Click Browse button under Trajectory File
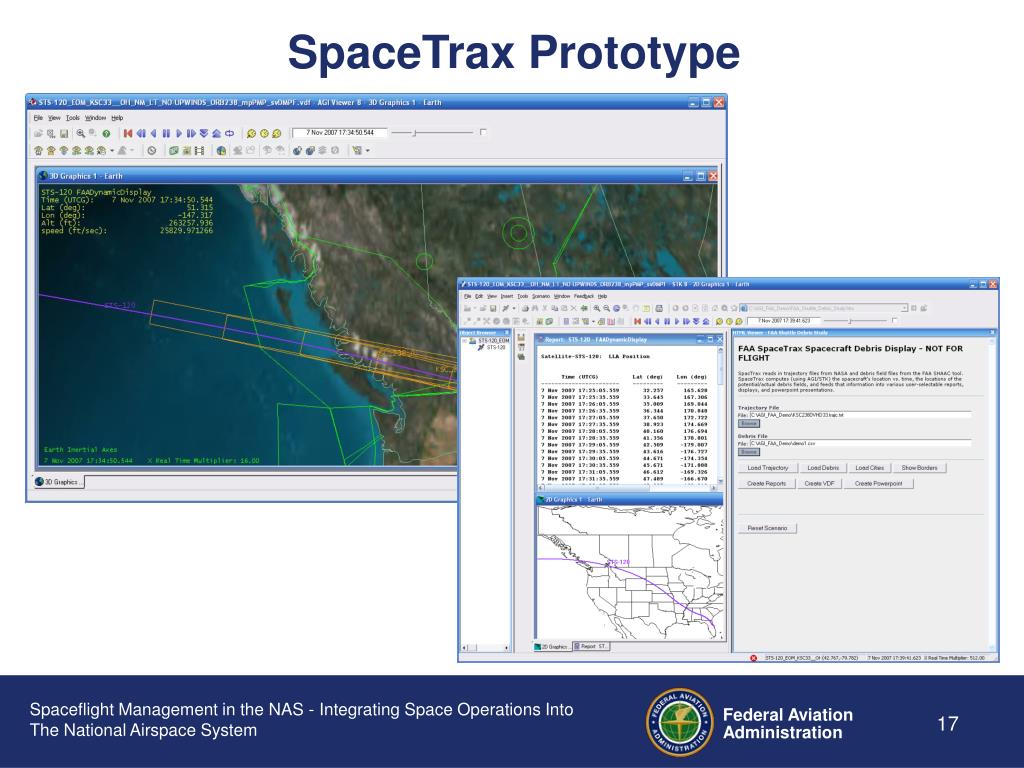This screenshot has height=768, width=1024. [x=748, y=423]
